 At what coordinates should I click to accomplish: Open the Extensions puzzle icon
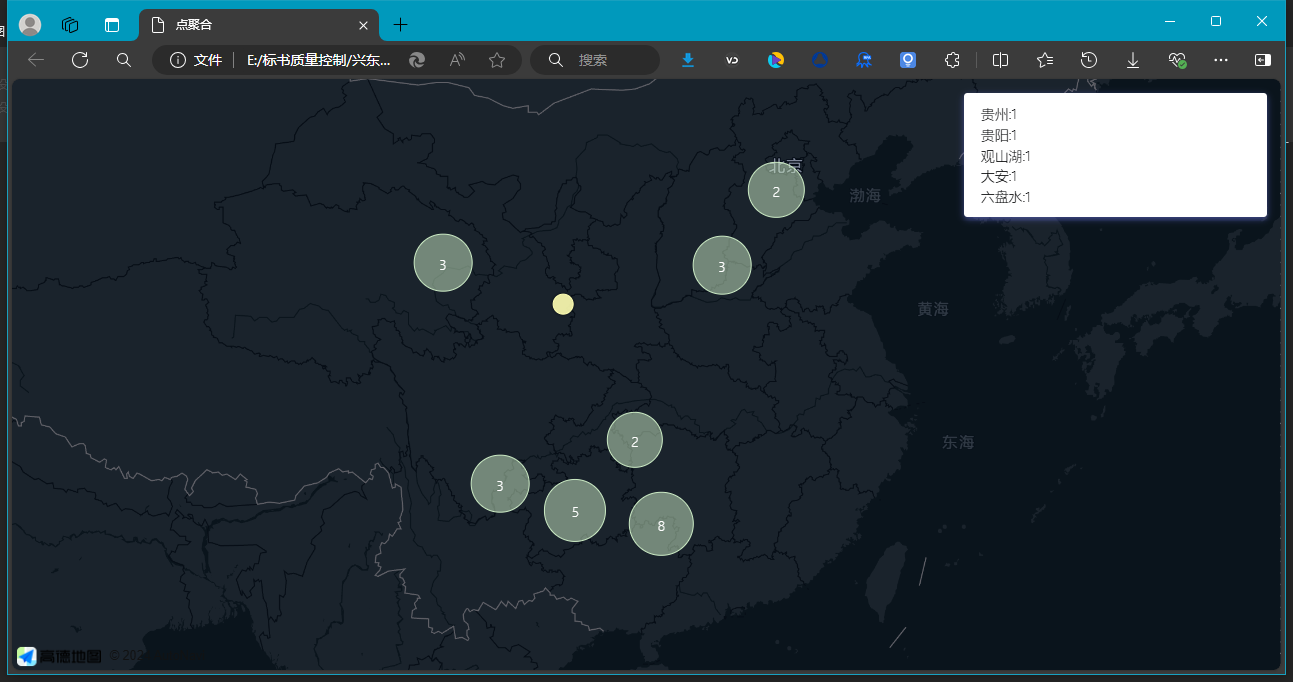point(952,60)
